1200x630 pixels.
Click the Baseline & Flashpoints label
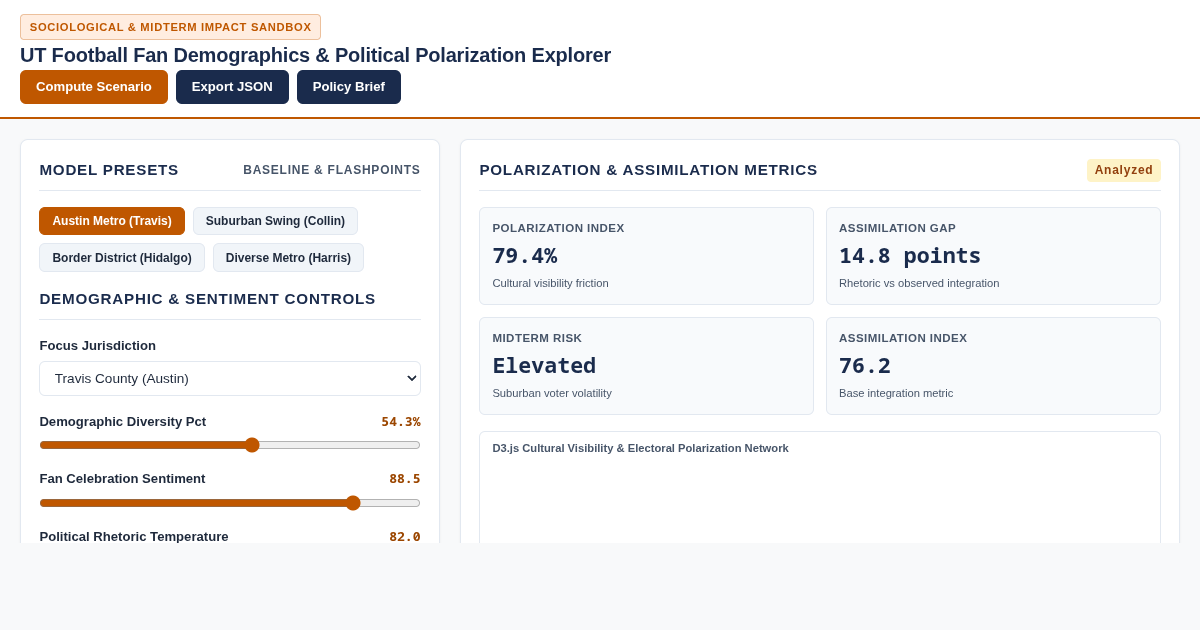click(332, 170)
